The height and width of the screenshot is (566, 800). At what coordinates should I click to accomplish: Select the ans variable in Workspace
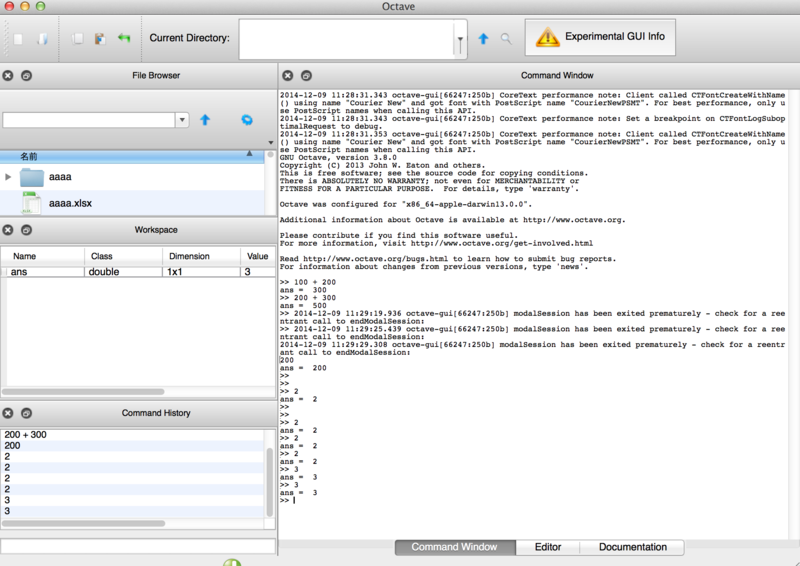pyautogui.click(x=19, y=272)
